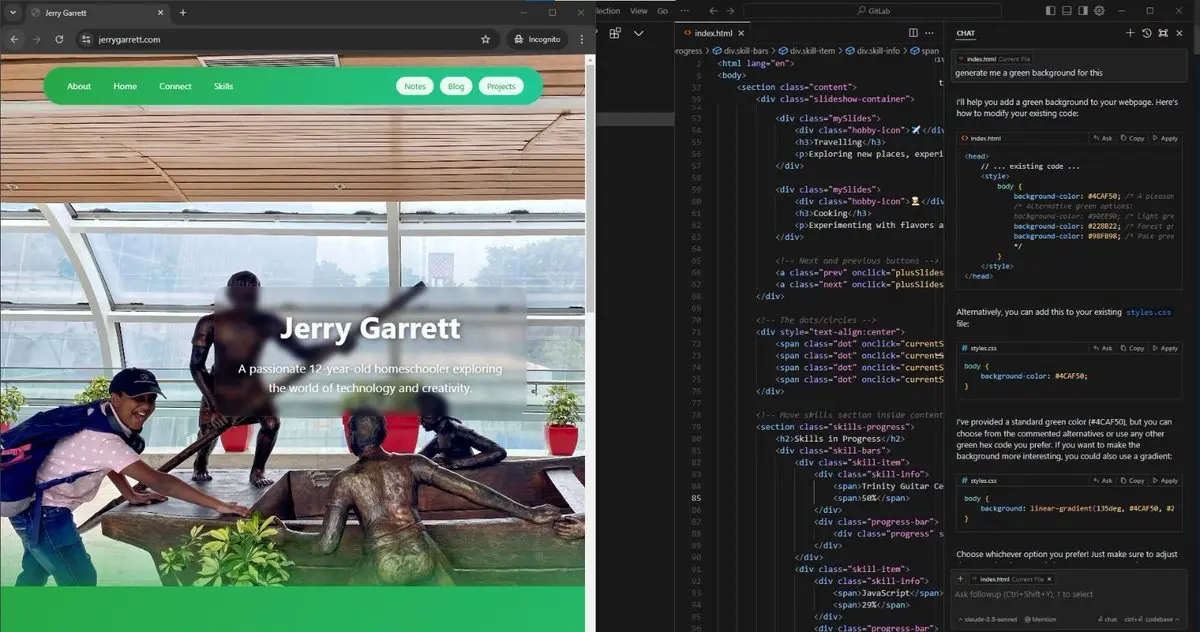The image size is (1200, 632).
Task: Toggle the secondary side bar layout
Action: point(1083,11)
